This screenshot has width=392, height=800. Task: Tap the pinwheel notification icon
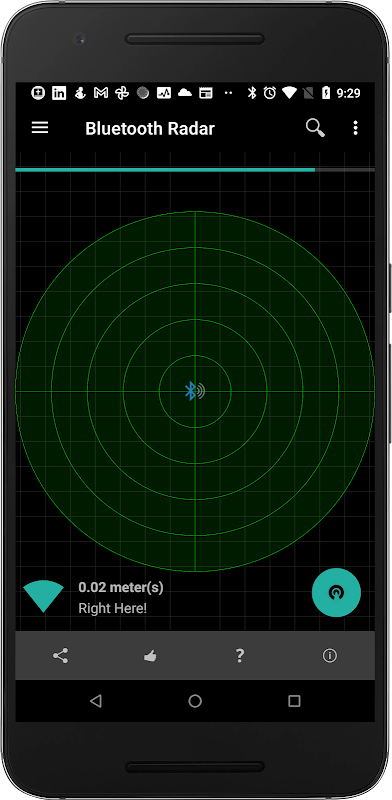click(x=122, y=93)
